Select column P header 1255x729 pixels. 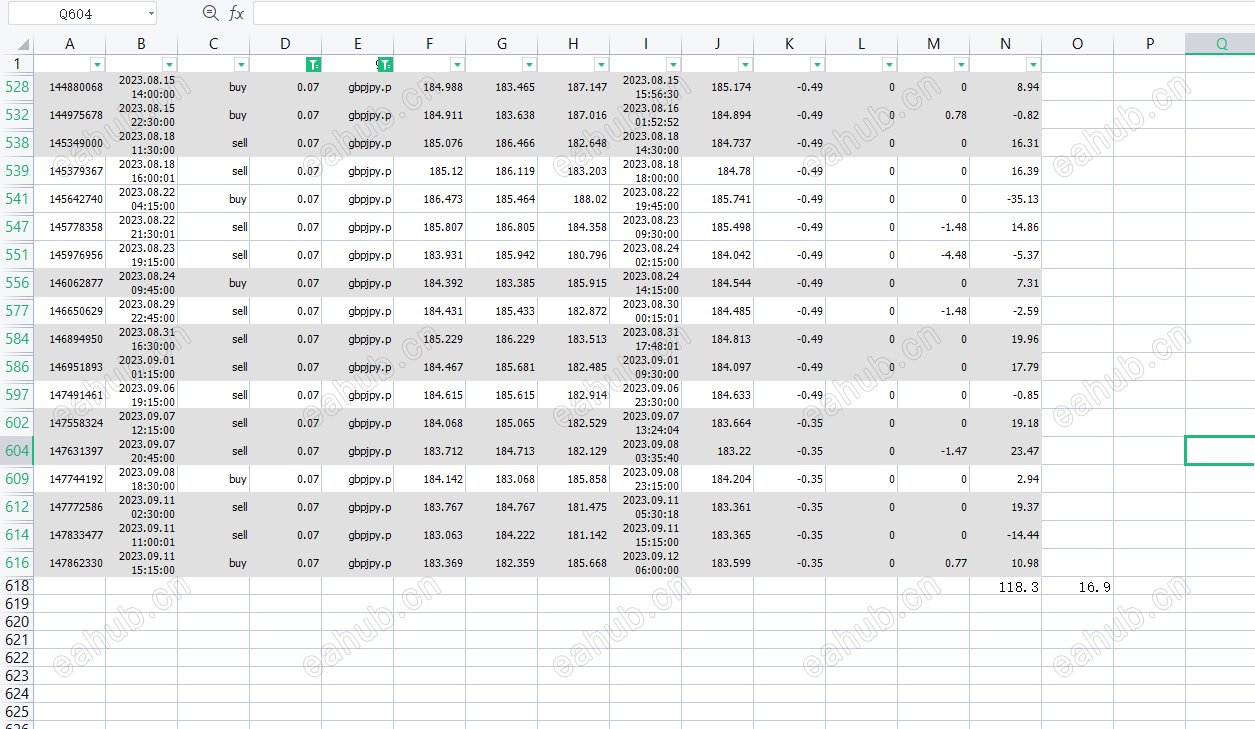(1150, 44)
